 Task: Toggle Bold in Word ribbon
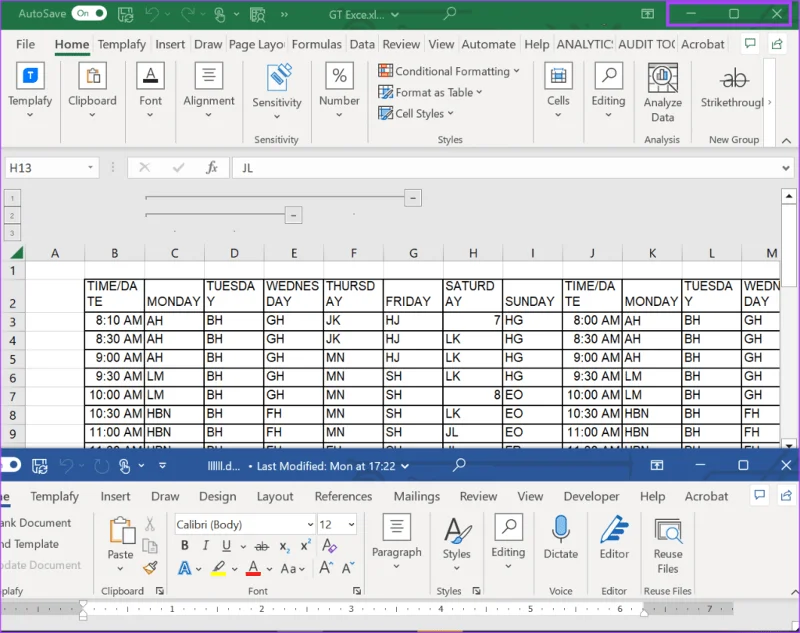click(185, 546)
